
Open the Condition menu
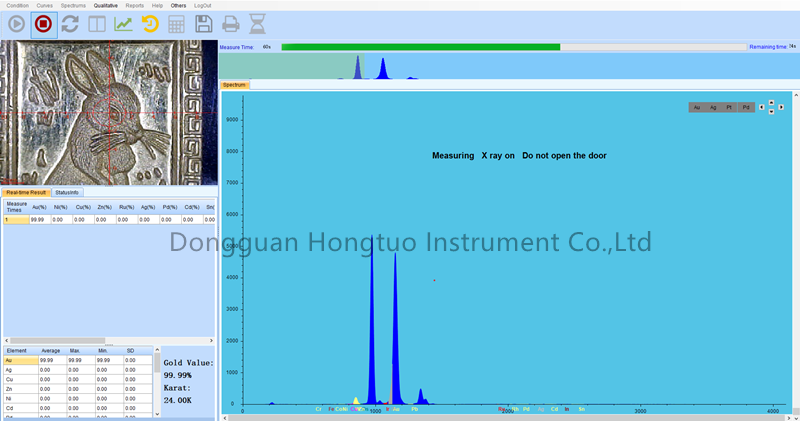pyautogui.click(x=17, y=6)
